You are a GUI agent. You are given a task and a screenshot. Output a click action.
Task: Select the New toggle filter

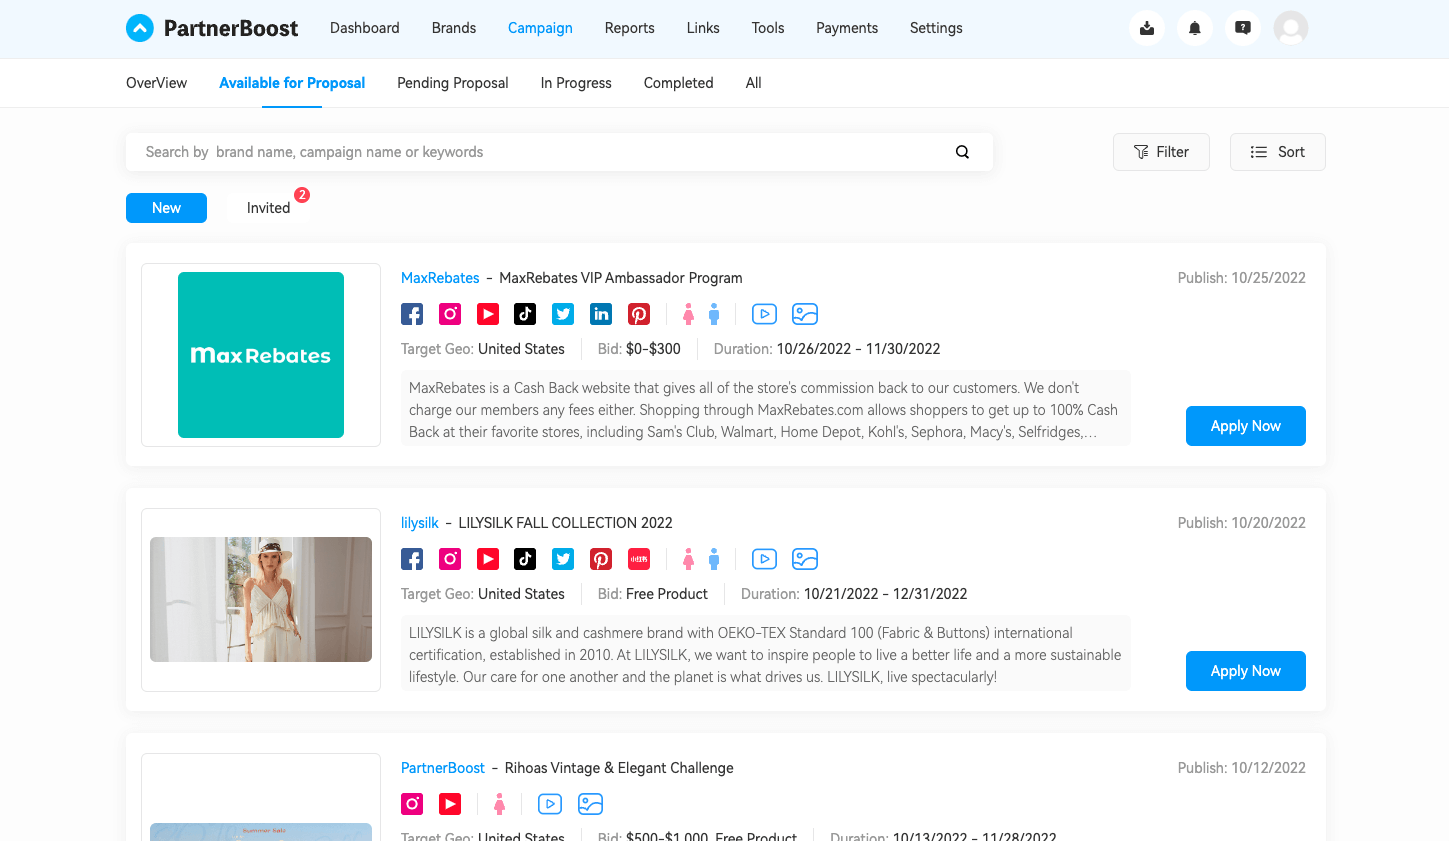(166, 208)
